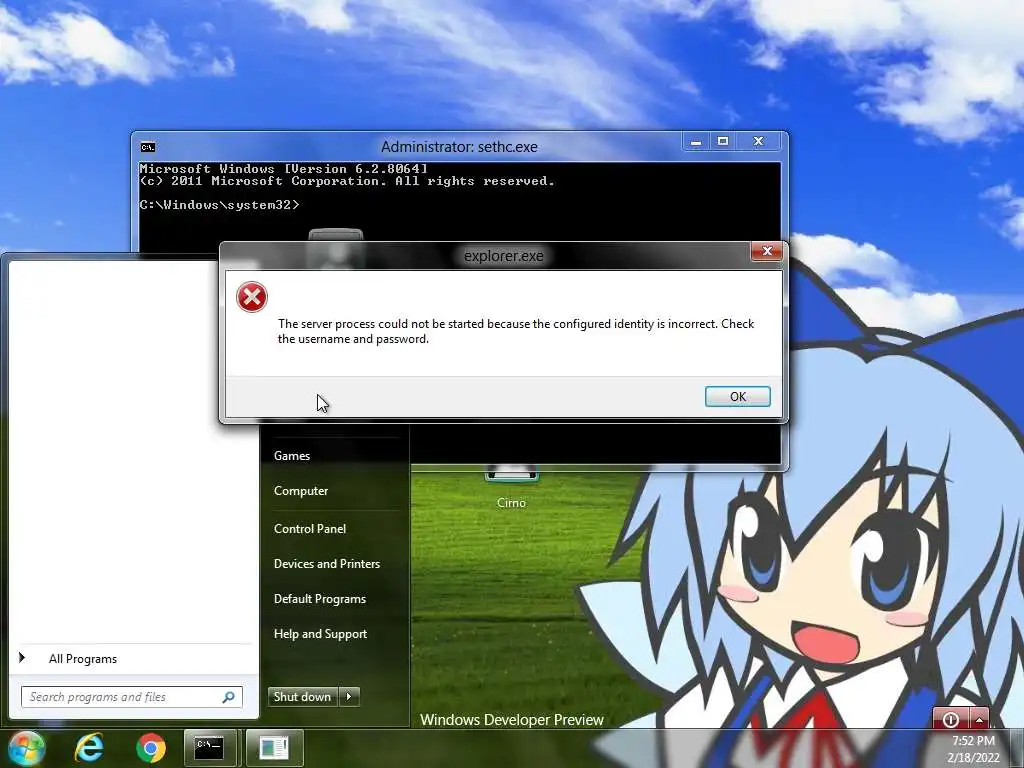
Task: Click the OK button in explorer.exe dialog
Action: [x=737, y=396]
